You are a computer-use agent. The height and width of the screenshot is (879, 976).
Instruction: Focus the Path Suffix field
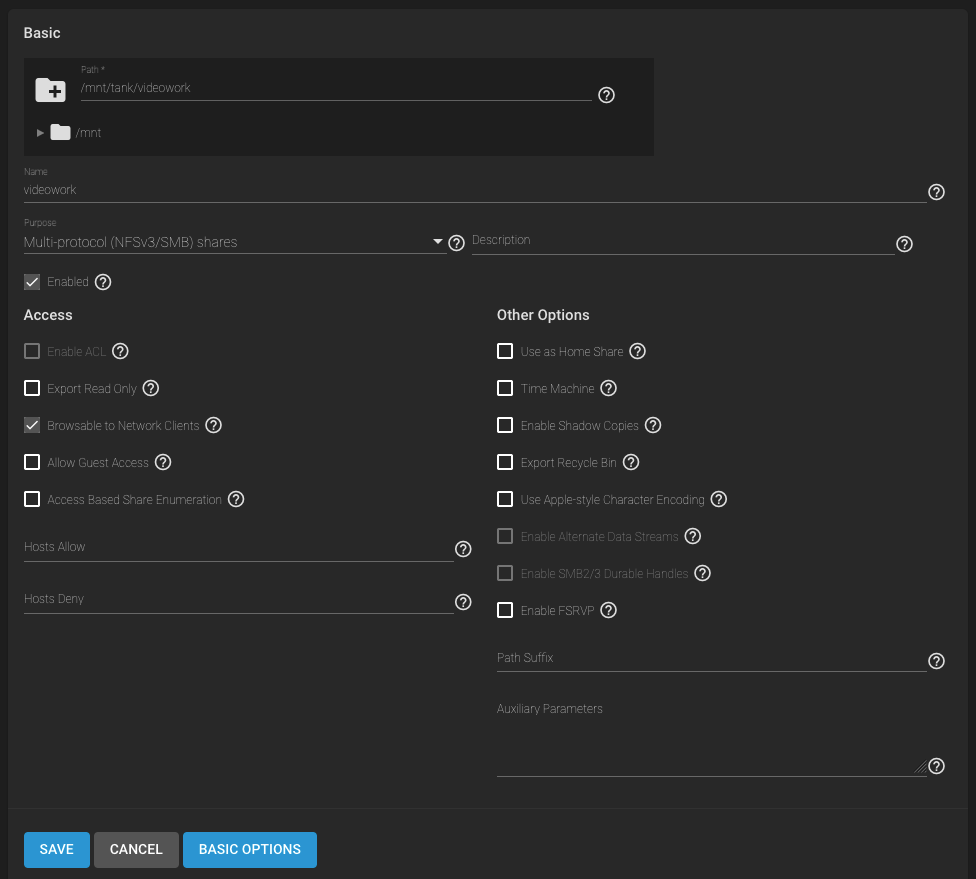711,659
